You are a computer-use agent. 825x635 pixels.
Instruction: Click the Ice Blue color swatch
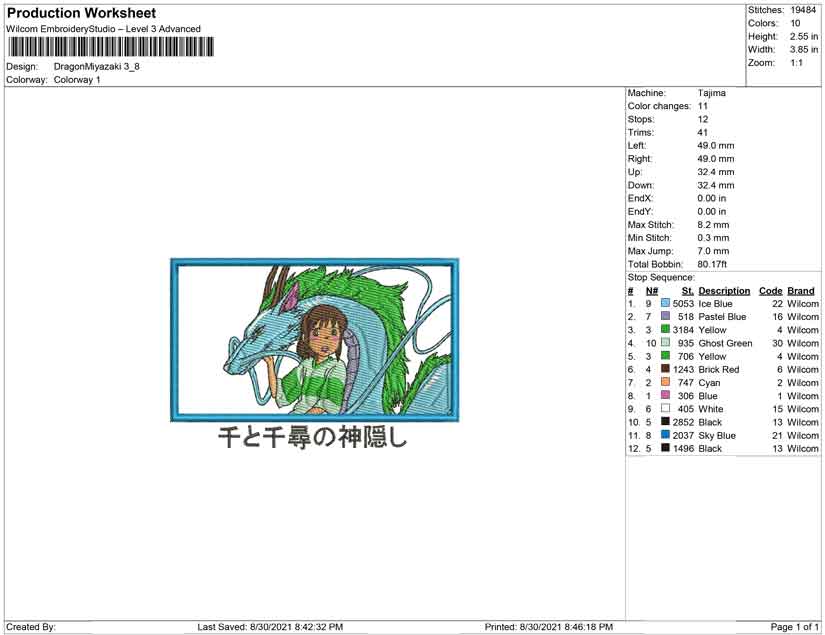tap(665, 304)
